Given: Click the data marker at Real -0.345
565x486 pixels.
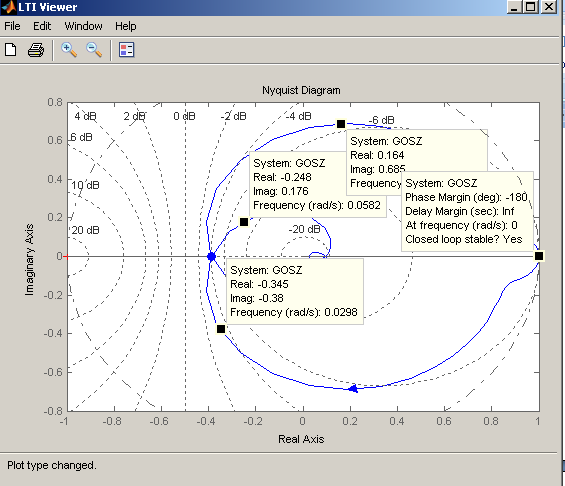Looking at the screenshot, I should (221, 329).
